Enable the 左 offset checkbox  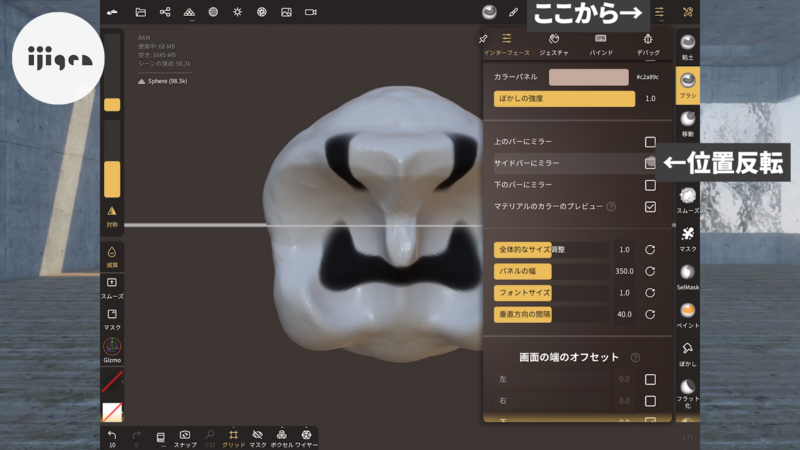[650, 379]
